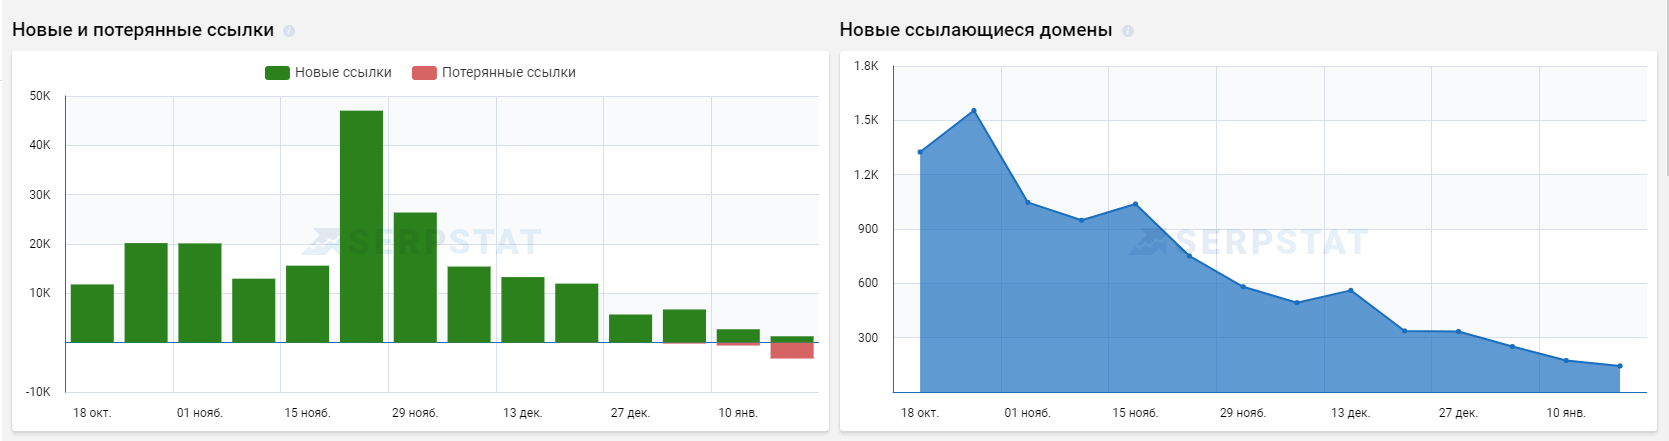
Task: Click the green 'Новые ссылки' legend swatch
Action: coord(277,72)
